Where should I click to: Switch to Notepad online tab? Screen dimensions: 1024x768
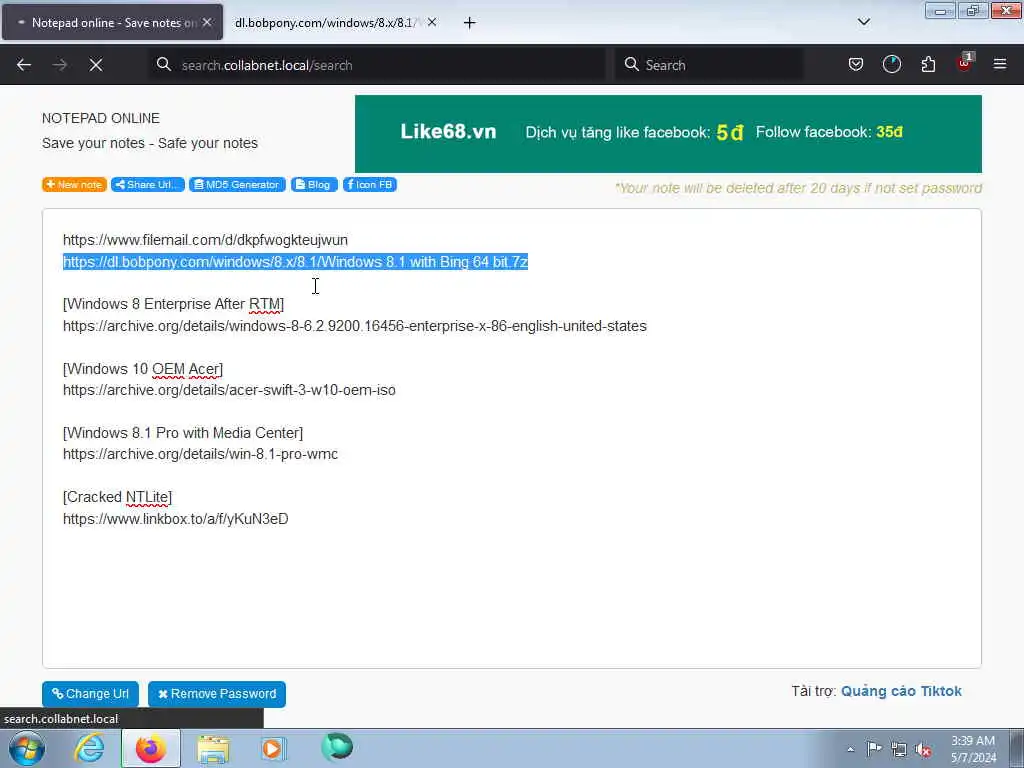pos(112,23)
